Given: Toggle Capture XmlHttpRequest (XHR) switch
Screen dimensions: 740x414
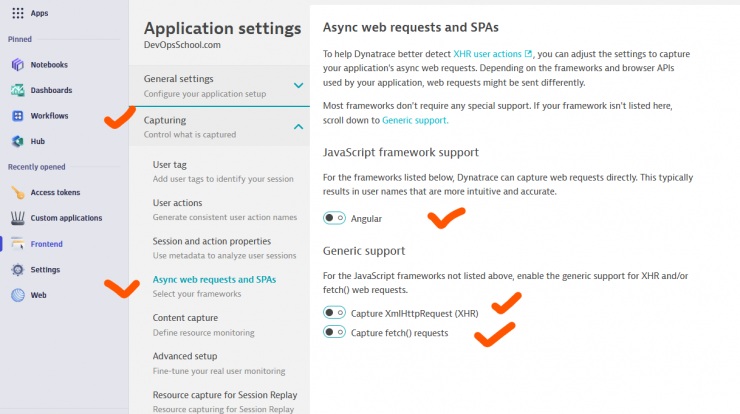Looking at the screenshot, I should click(334, 313).
